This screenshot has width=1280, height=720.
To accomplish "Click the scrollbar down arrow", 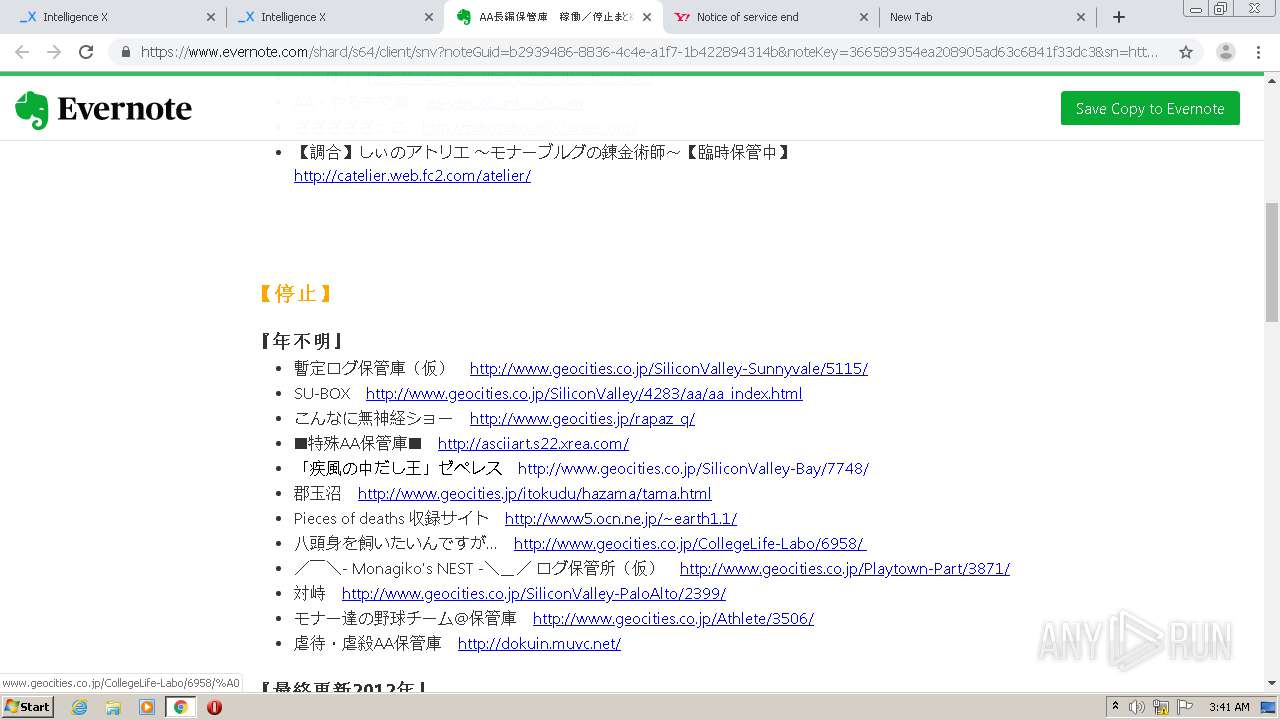I will point(1272,683).
